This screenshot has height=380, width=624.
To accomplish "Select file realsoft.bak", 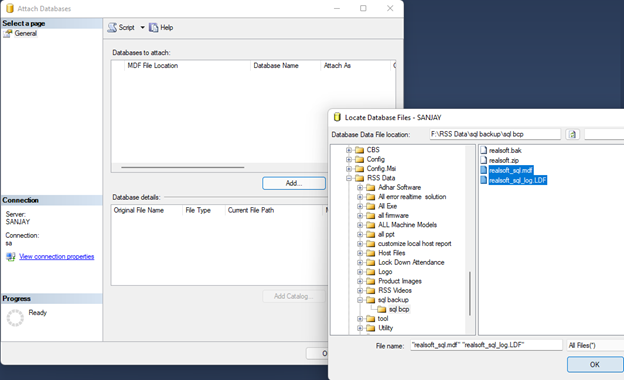I will point(505,150).
